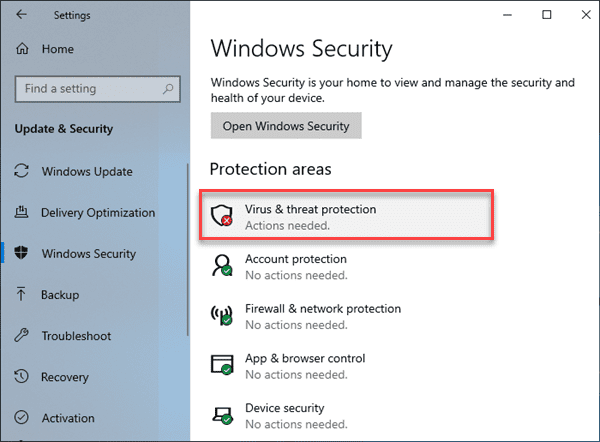Click the Windows Security shield icon

coord(21,253)
